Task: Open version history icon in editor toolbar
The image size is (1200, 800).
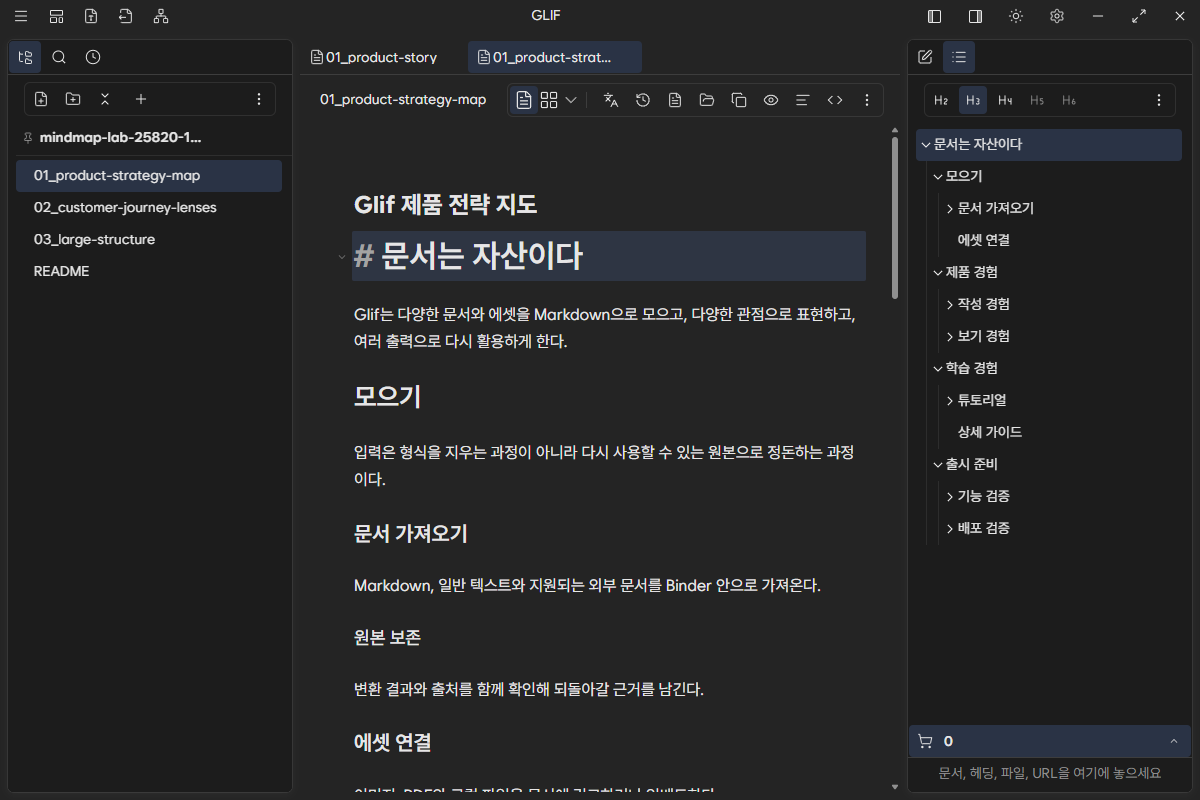Action: (643, 100)
